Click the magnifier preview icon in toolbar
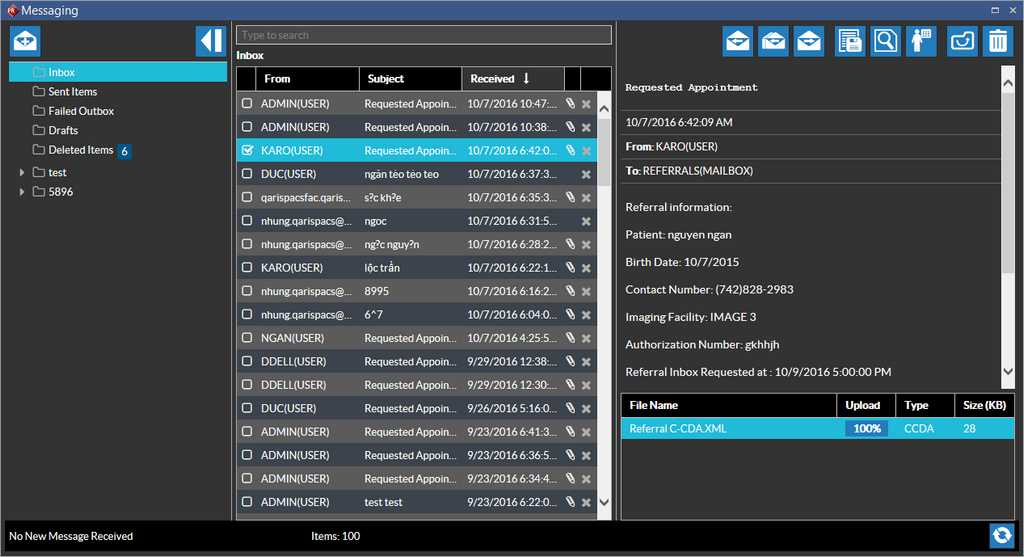 tap(885, 41)
